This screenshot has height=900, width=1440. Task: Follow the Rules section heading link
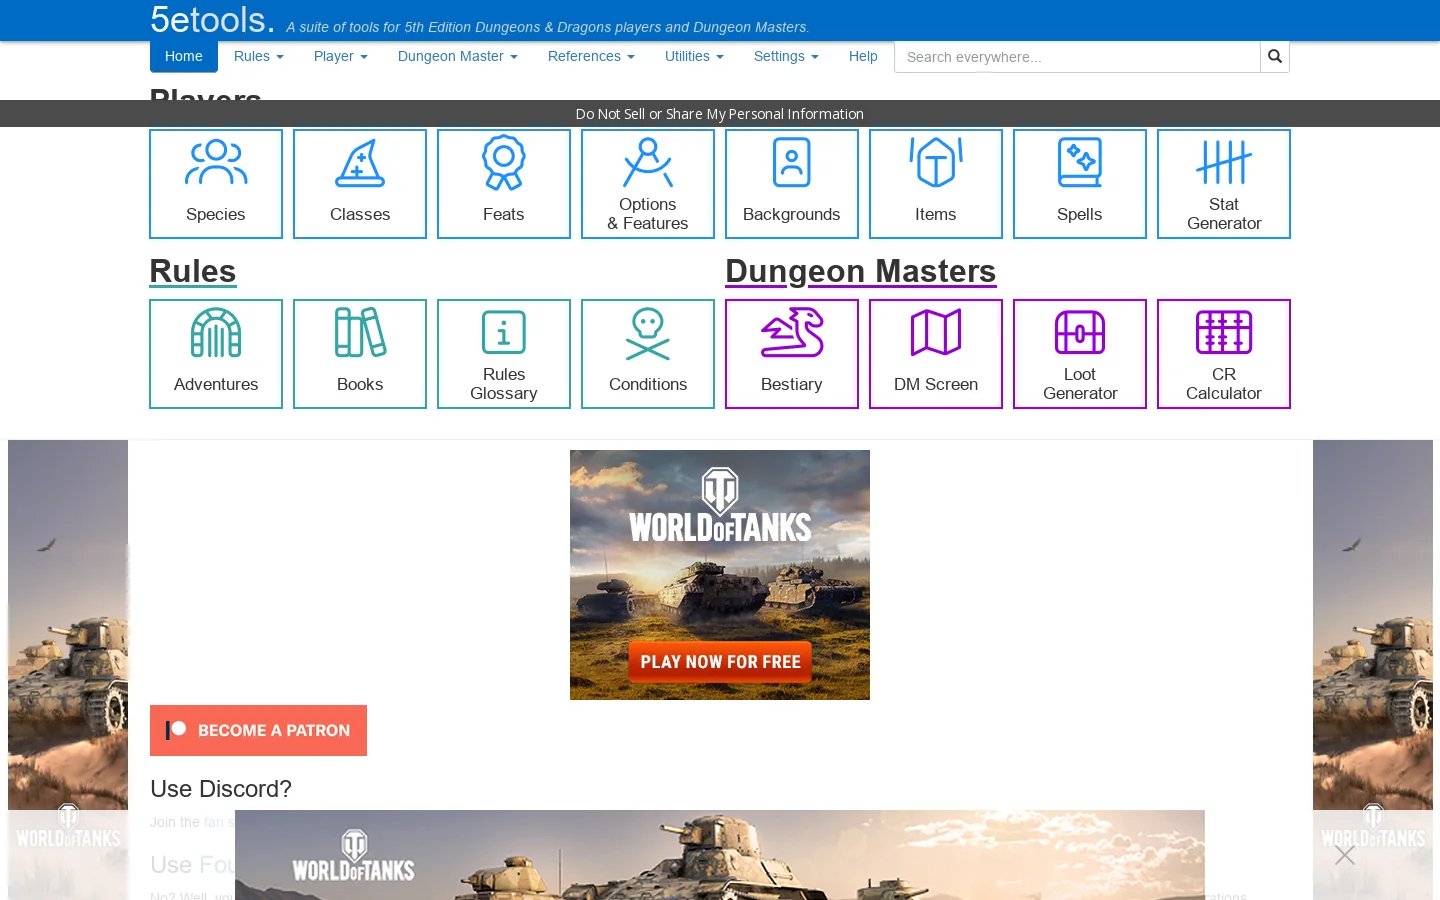193,271
